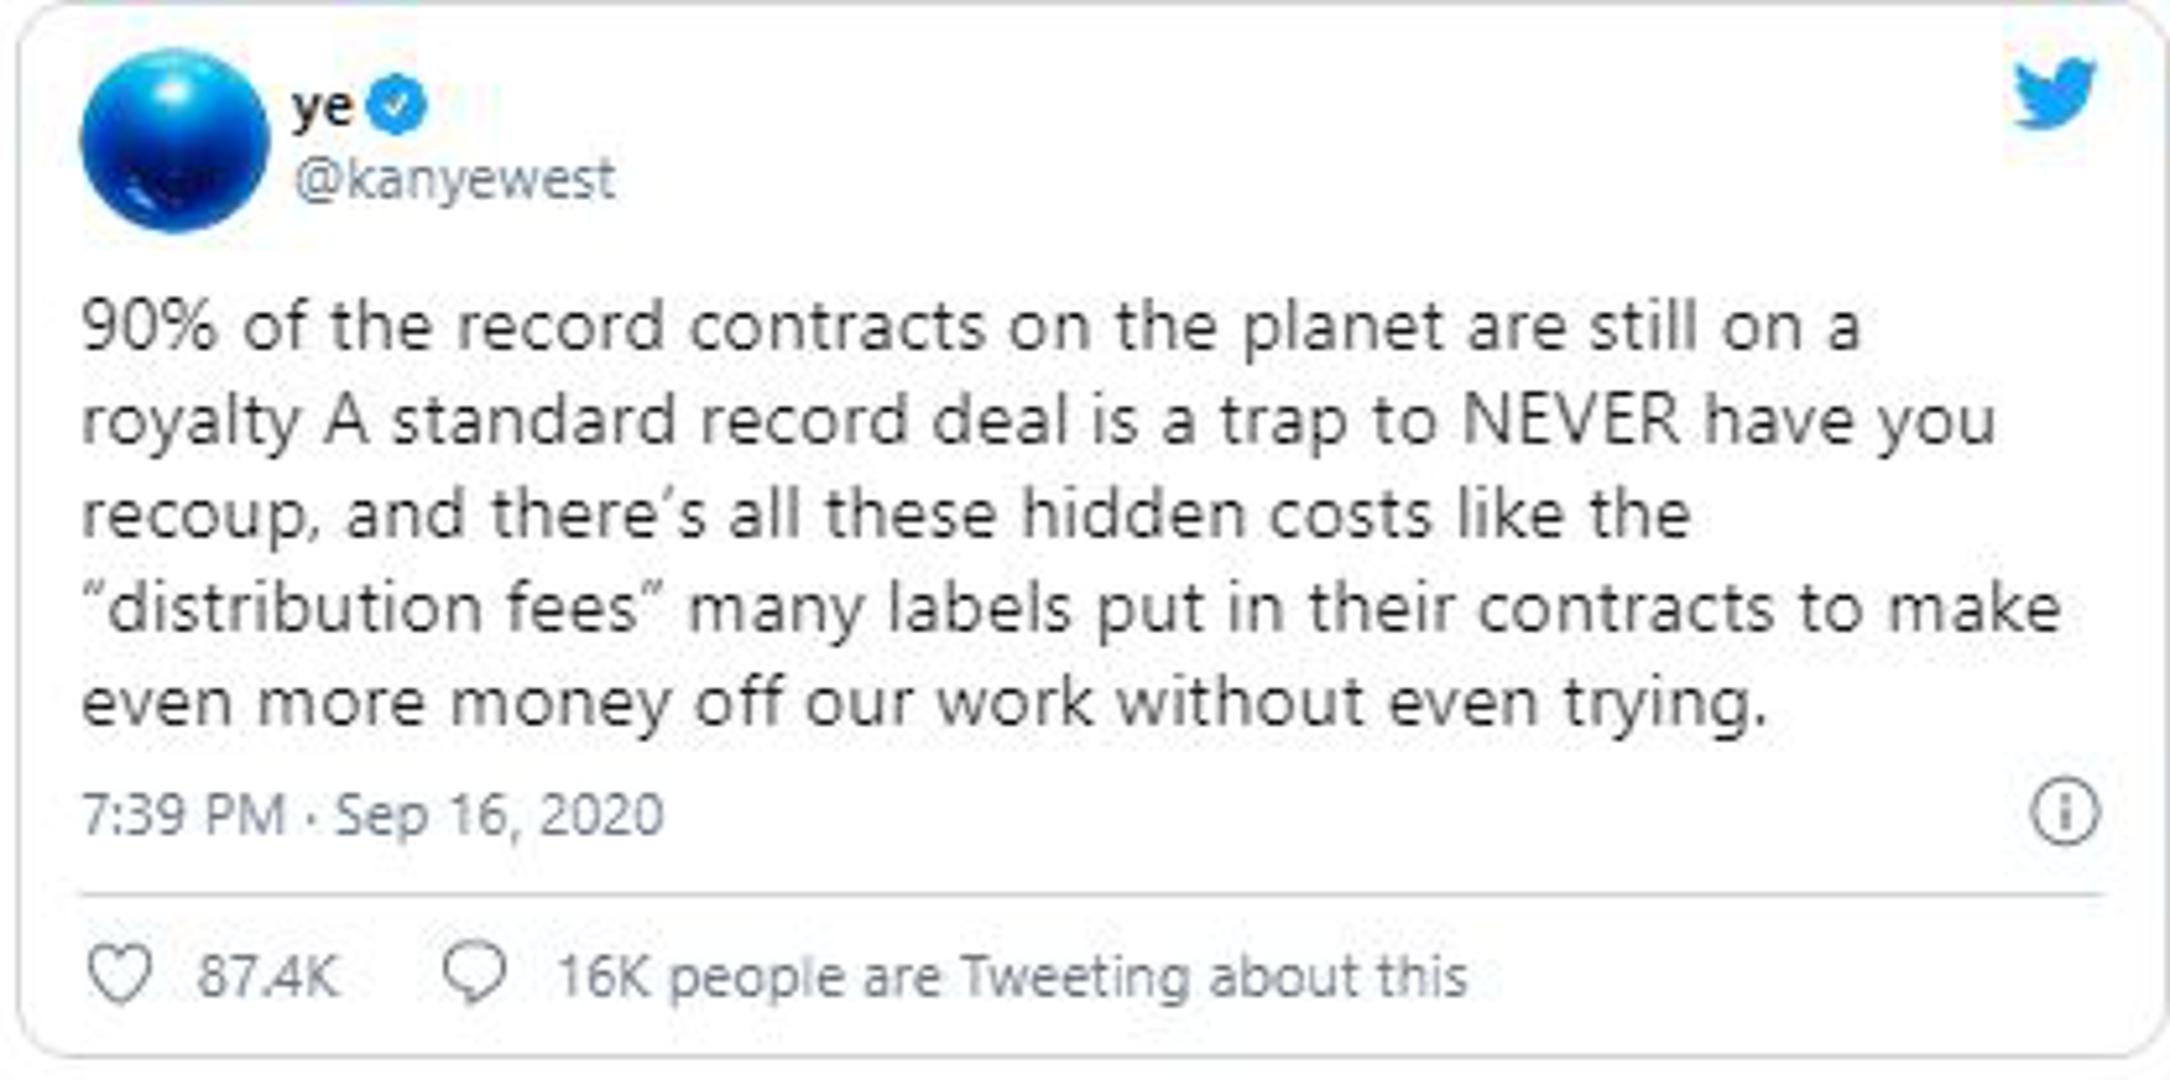This screenshot has width=2170, height=1080.
Task: Click the quoted phrase "distribution fees"
Action: (x=373, y=608)
